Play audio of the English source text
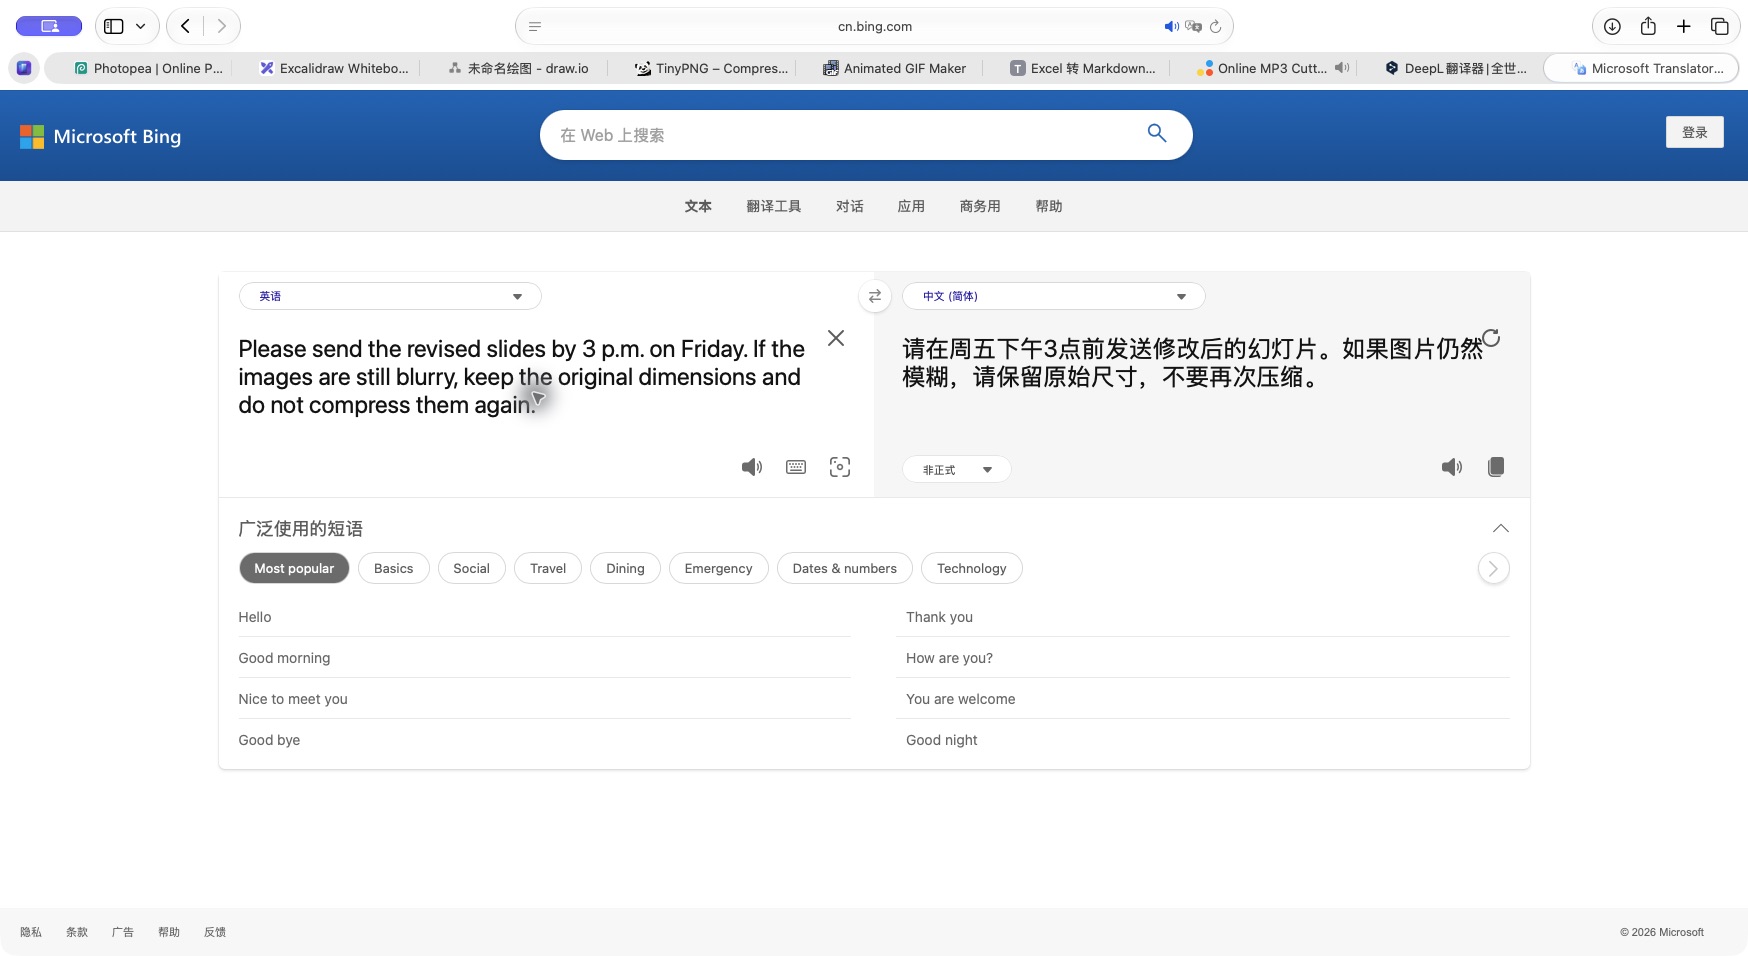Viewport: 1748px width, 956px height. pyautogui.click(x=752, y=467)
